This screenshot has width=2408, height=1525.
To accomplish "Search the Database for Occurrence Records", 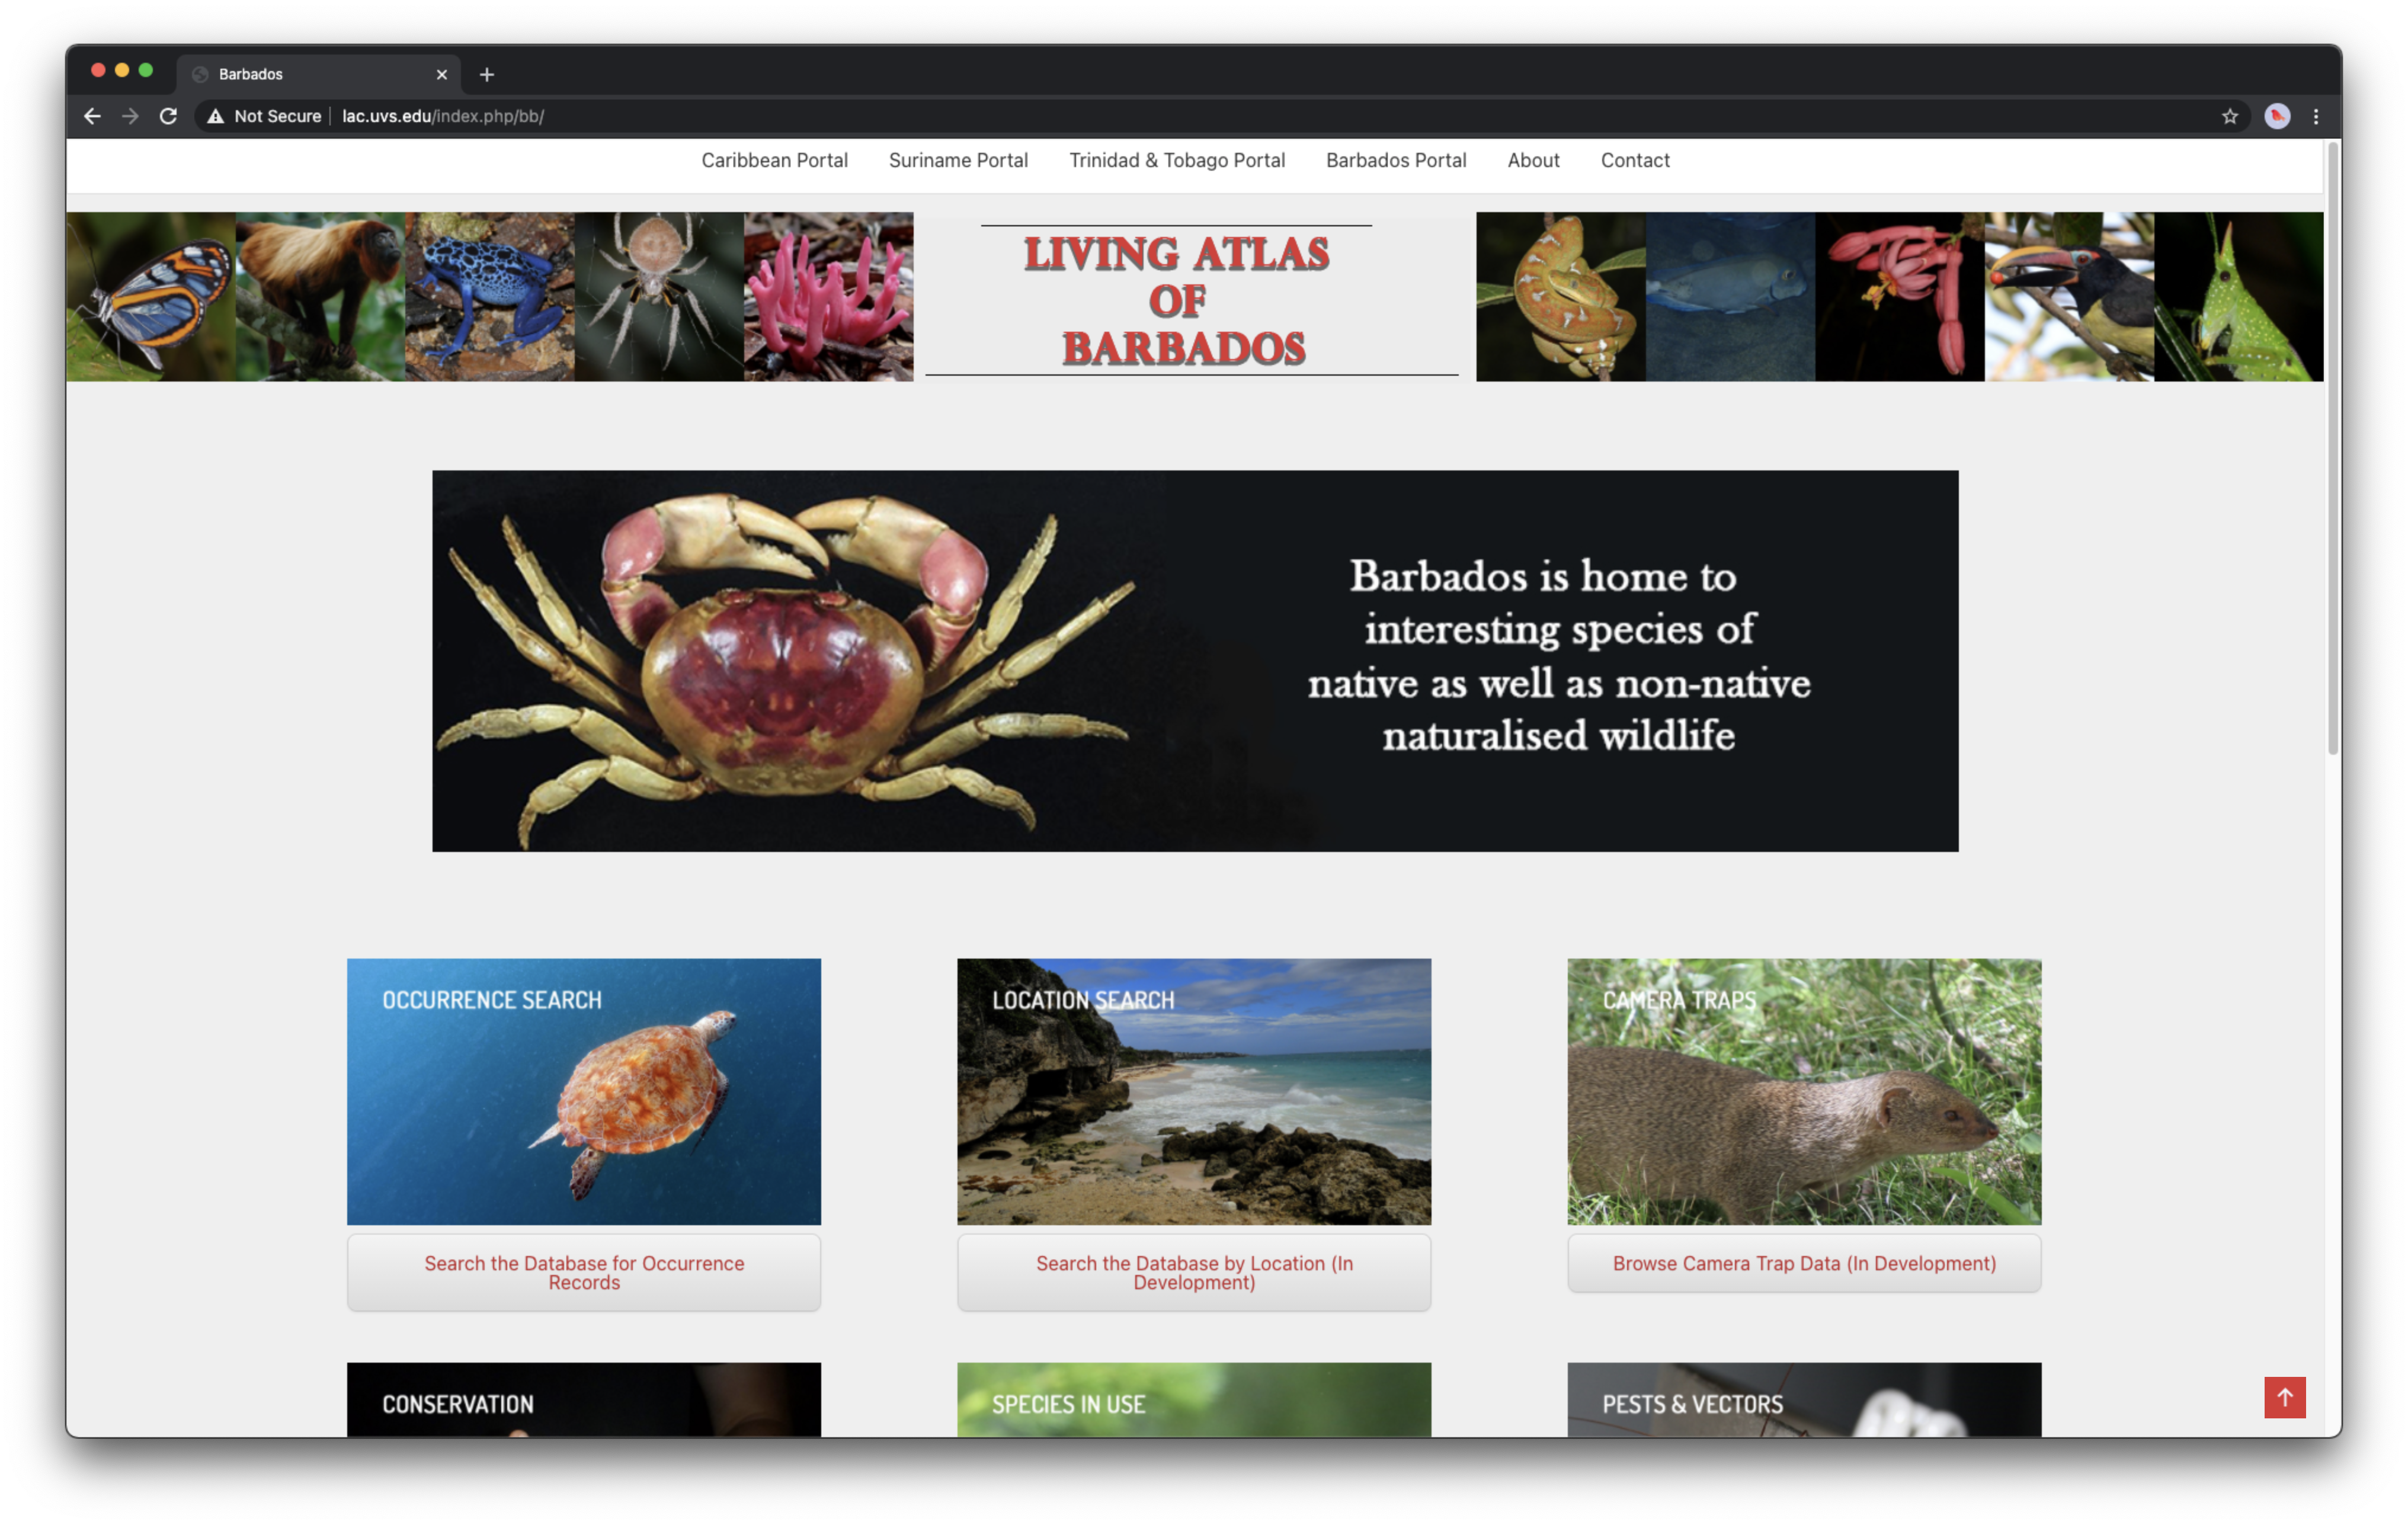I will click(583, 1272).
